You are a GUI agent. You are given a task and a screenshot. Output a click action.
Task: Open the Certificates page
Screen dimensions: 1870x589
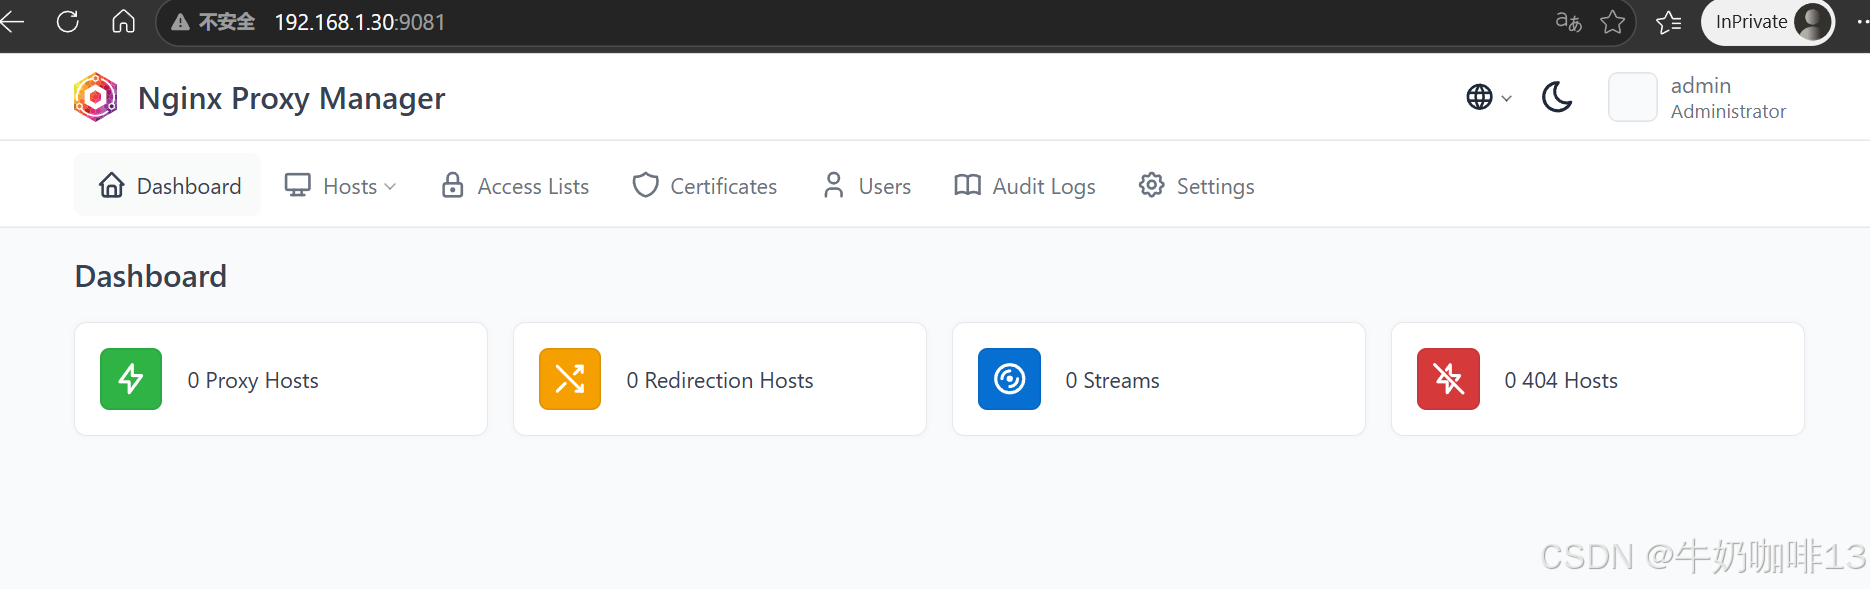704,186
